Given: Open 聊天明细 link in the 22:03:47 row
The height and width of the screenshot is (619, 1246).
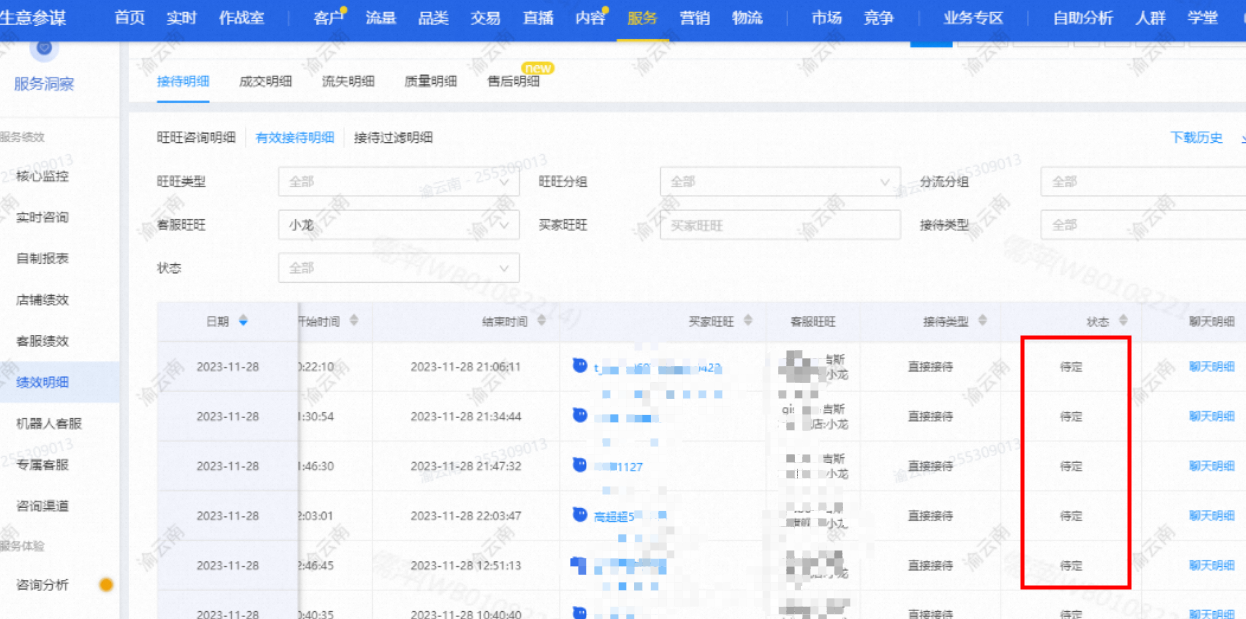Looking at the screenshot, I should pos(1212,516).
